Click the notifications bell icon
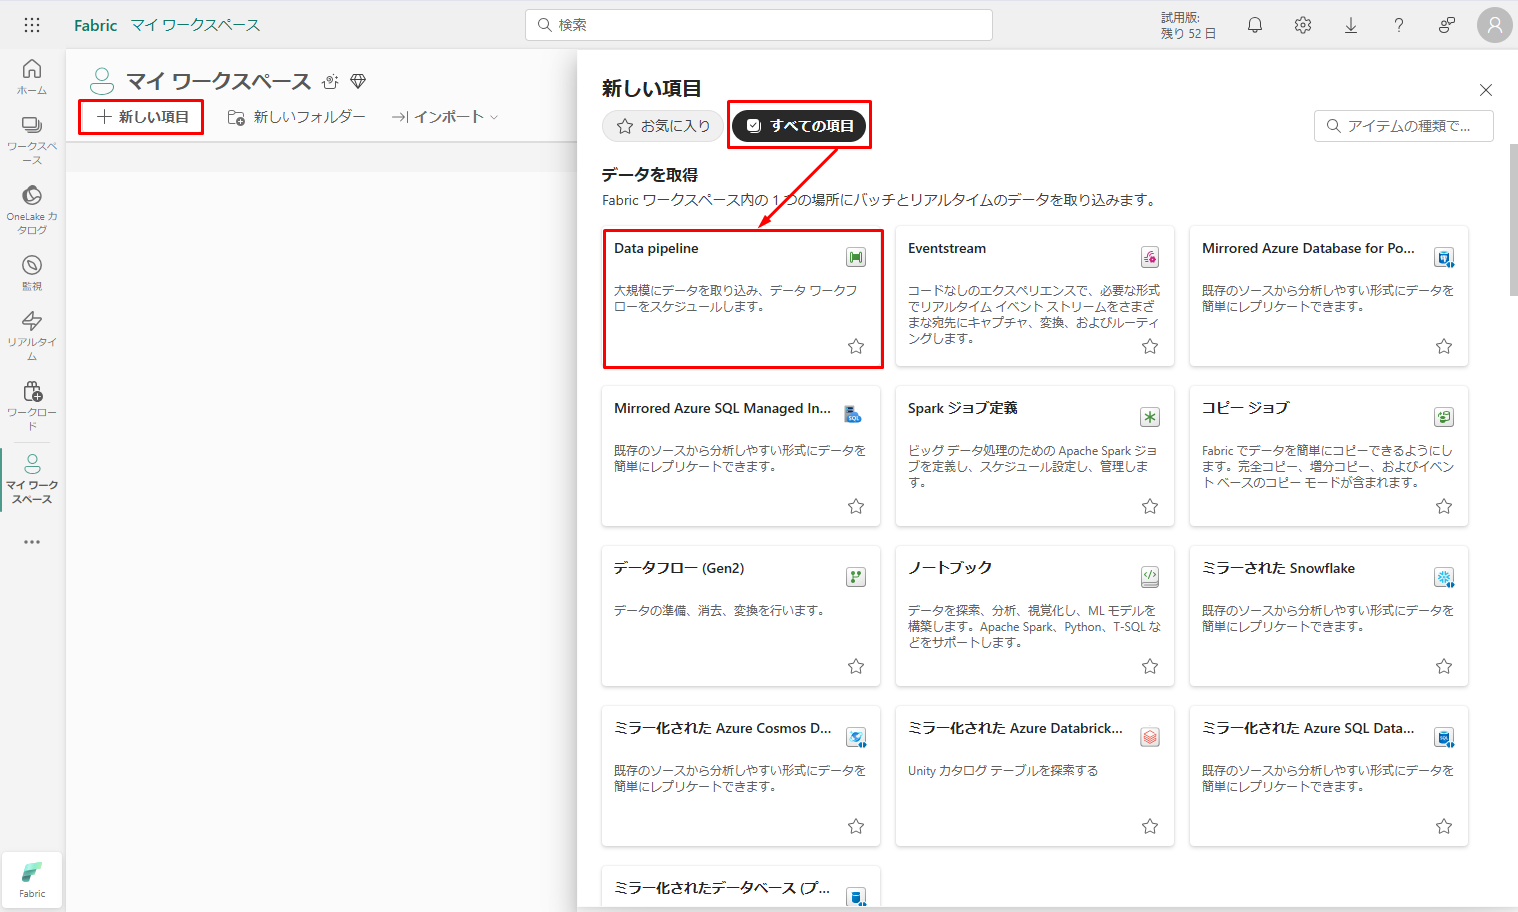Image resolution: width=1518 pixels, height=912 pixels. pos(1255,25)
